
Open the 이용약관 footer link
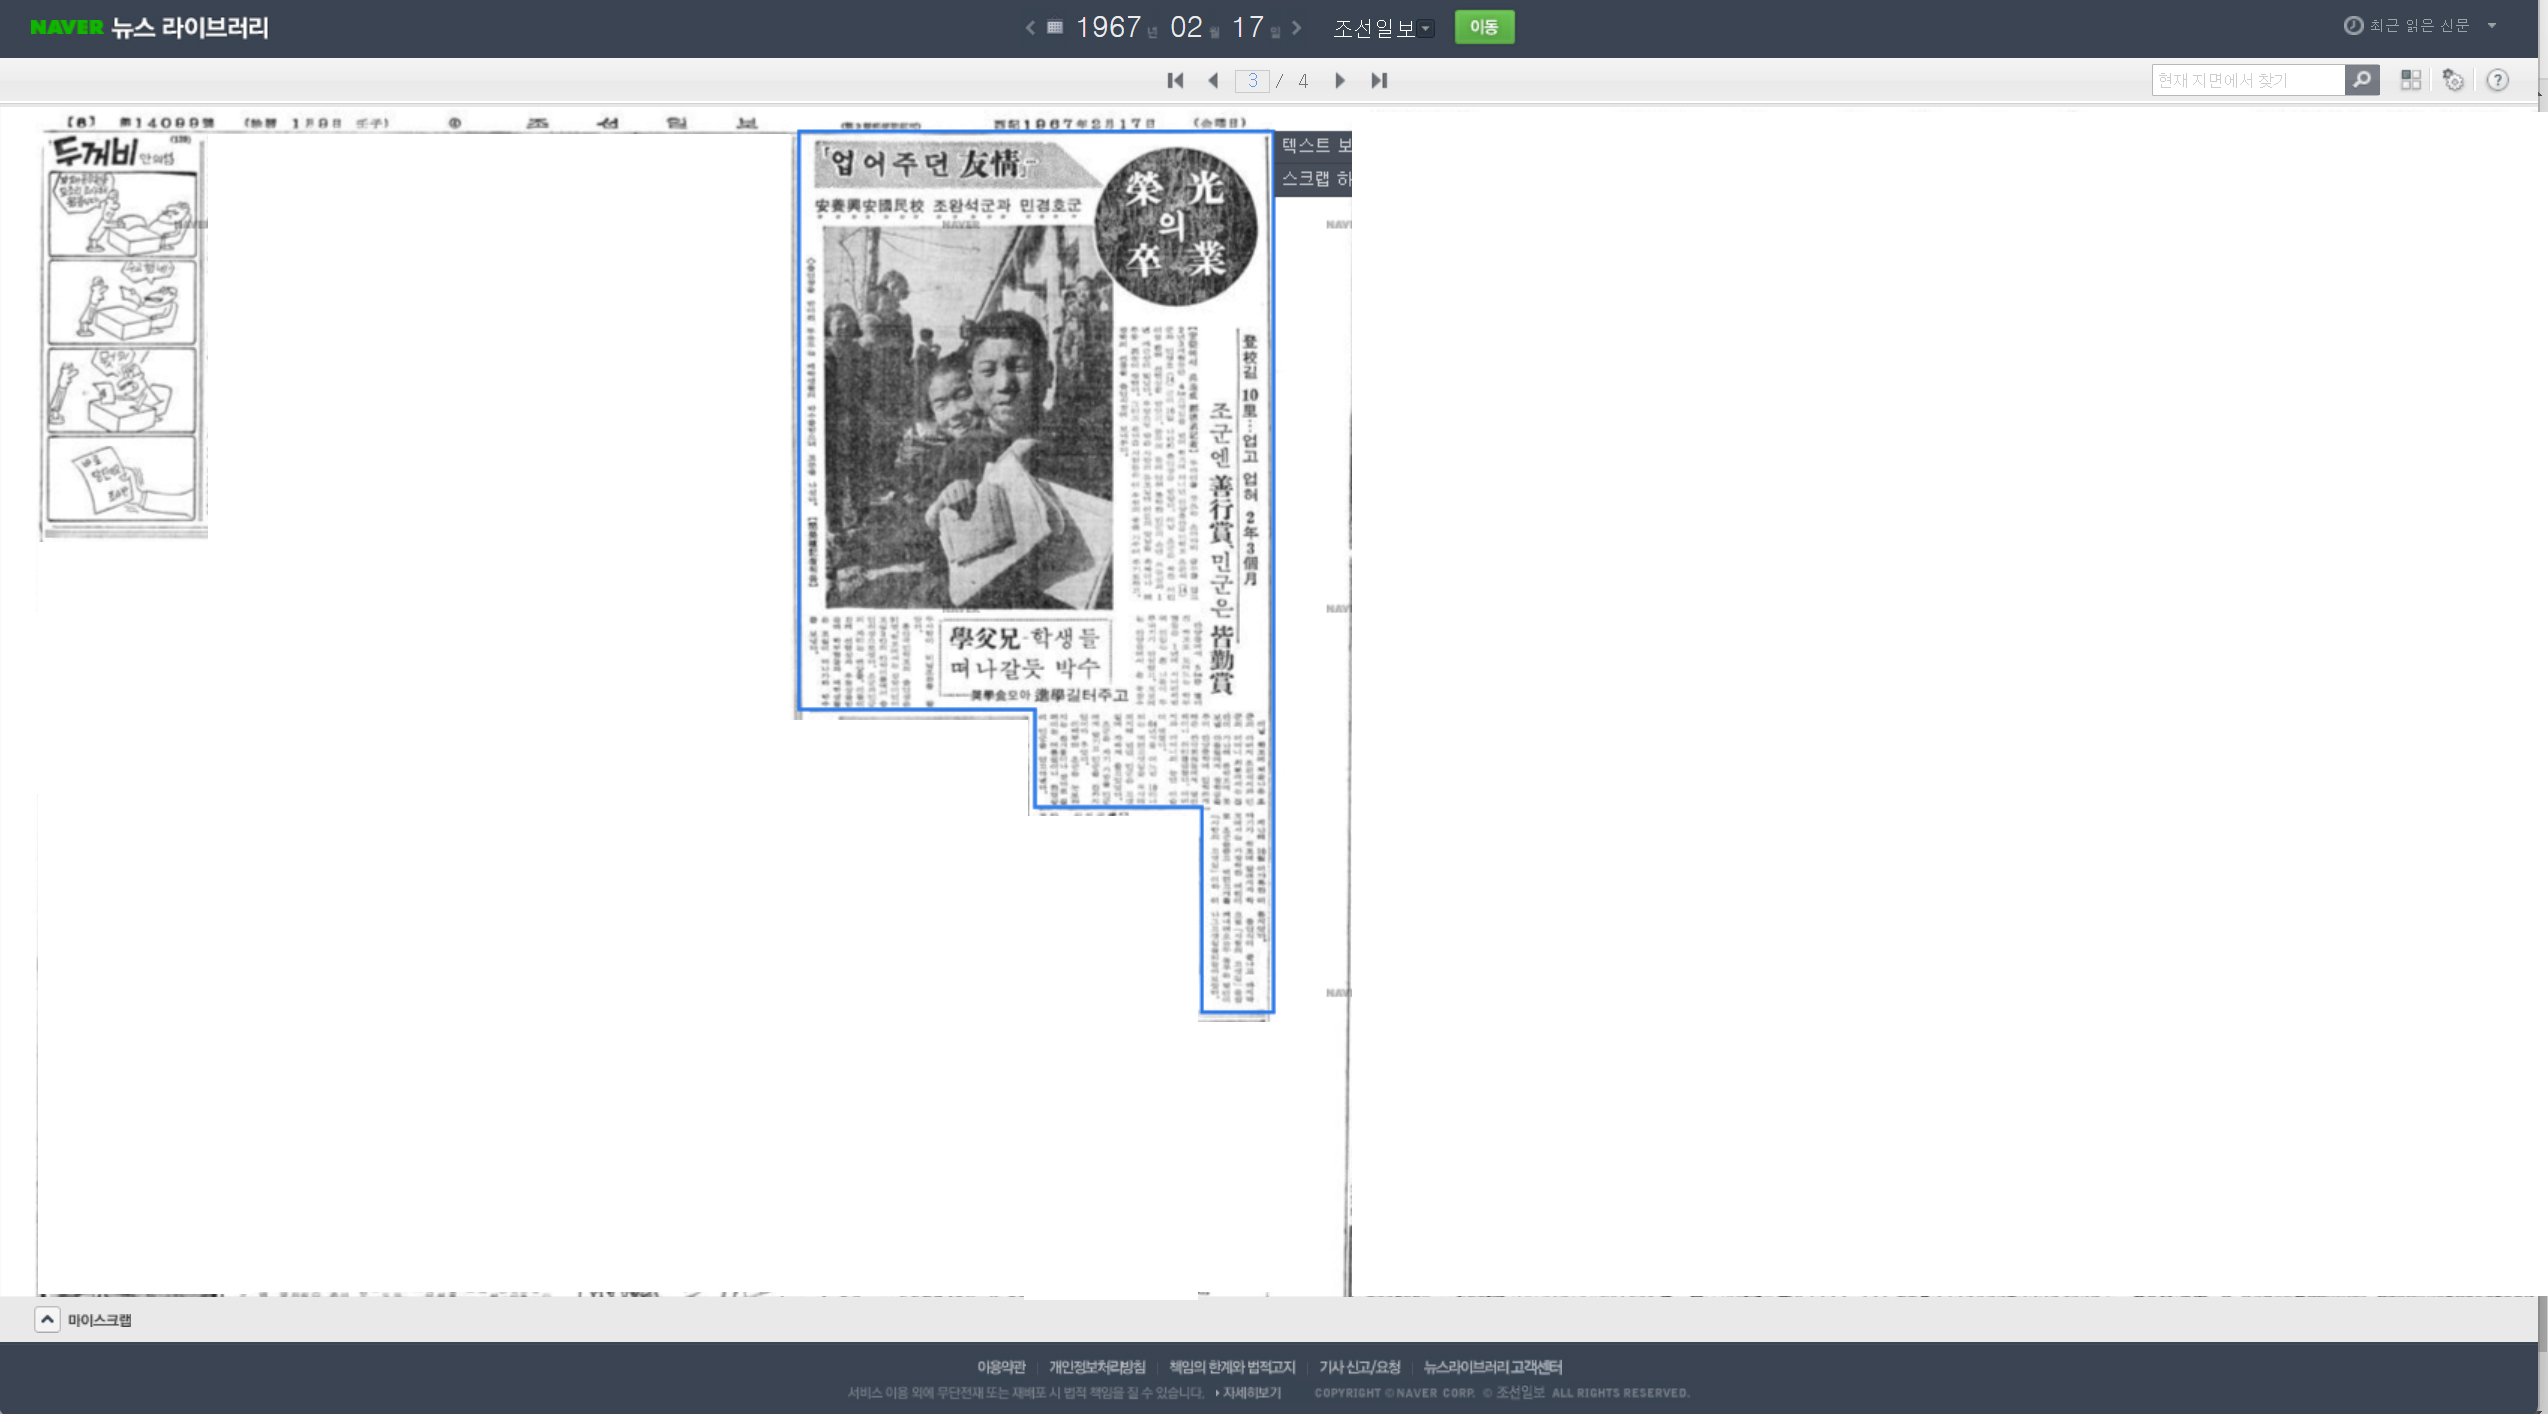click(1001, 1367)
